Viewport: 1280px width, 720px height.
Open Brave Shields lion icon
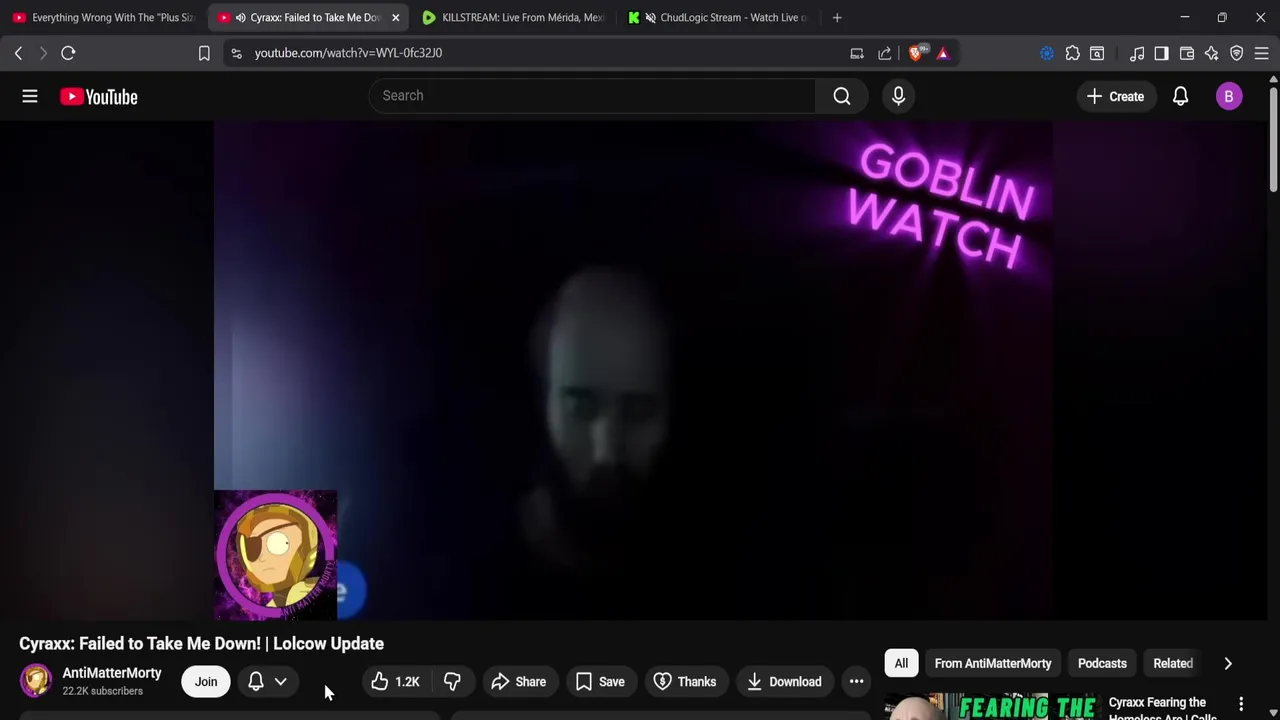[917, 53]
